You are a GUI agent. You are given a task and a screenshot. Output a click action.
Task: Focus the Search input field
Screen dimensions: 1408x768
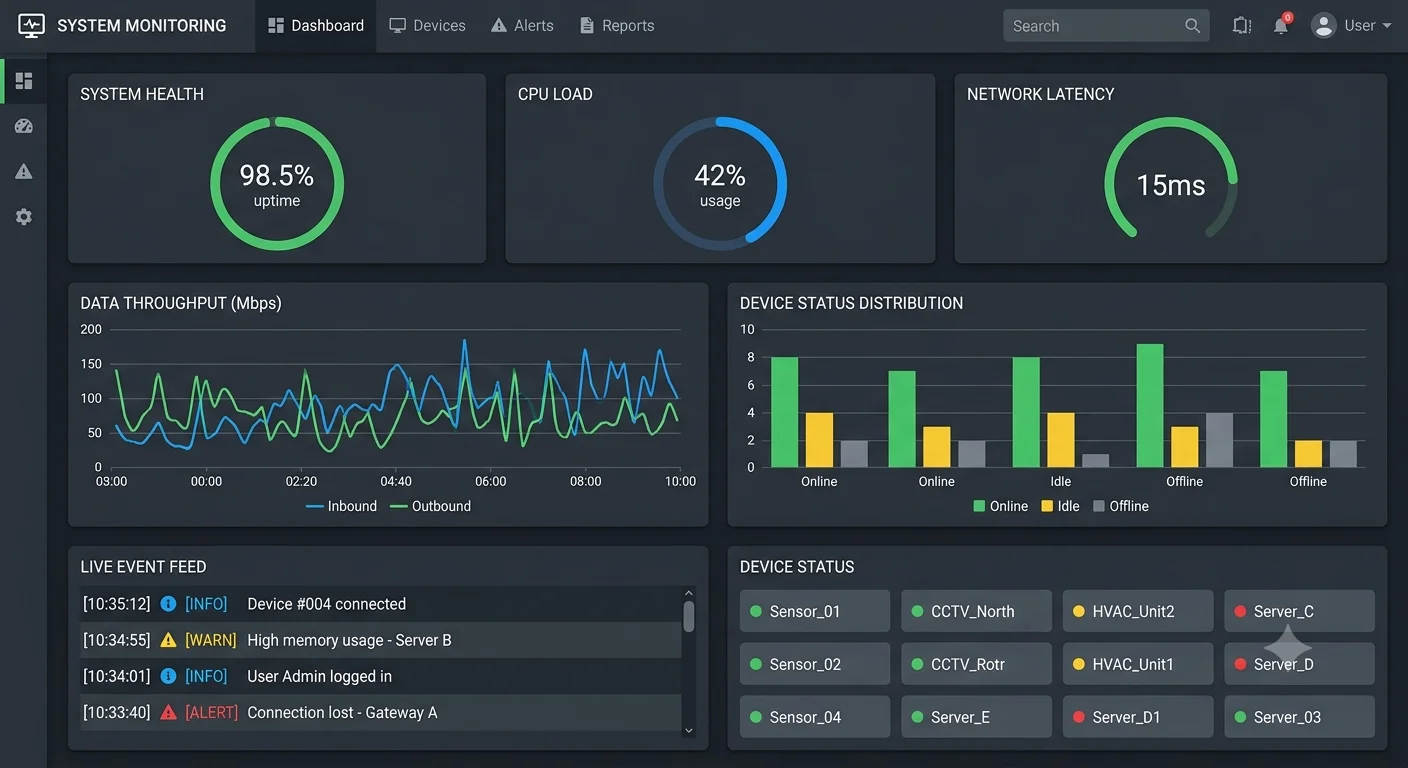point(1094,26)
